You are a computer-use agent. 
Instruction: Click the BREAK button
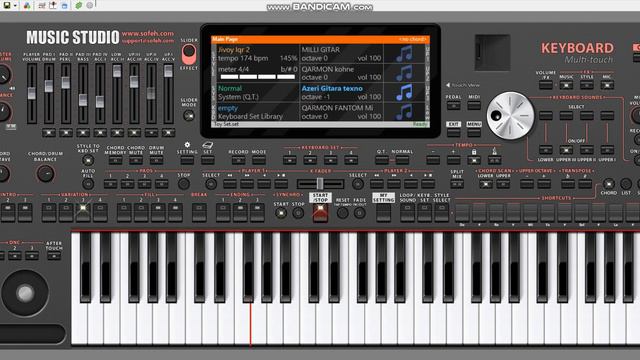(x=199, y=213)
